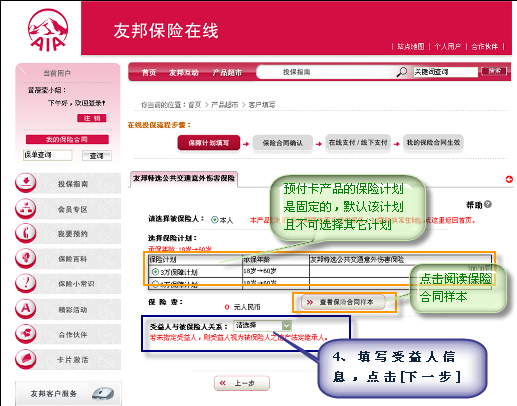Select the 友邦特选公共交通意外伤害保险 tab
The height and width of the screenshot is (406, 517).
pos(184,179)
